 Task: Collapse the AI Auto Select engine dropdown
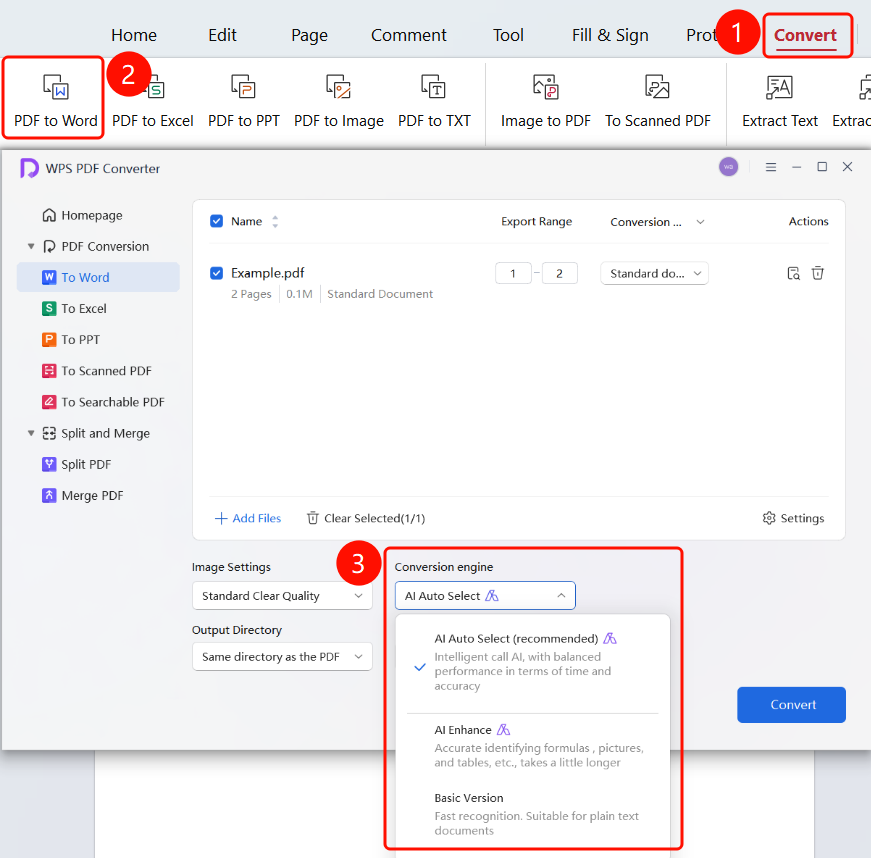(x=485, y=596)
